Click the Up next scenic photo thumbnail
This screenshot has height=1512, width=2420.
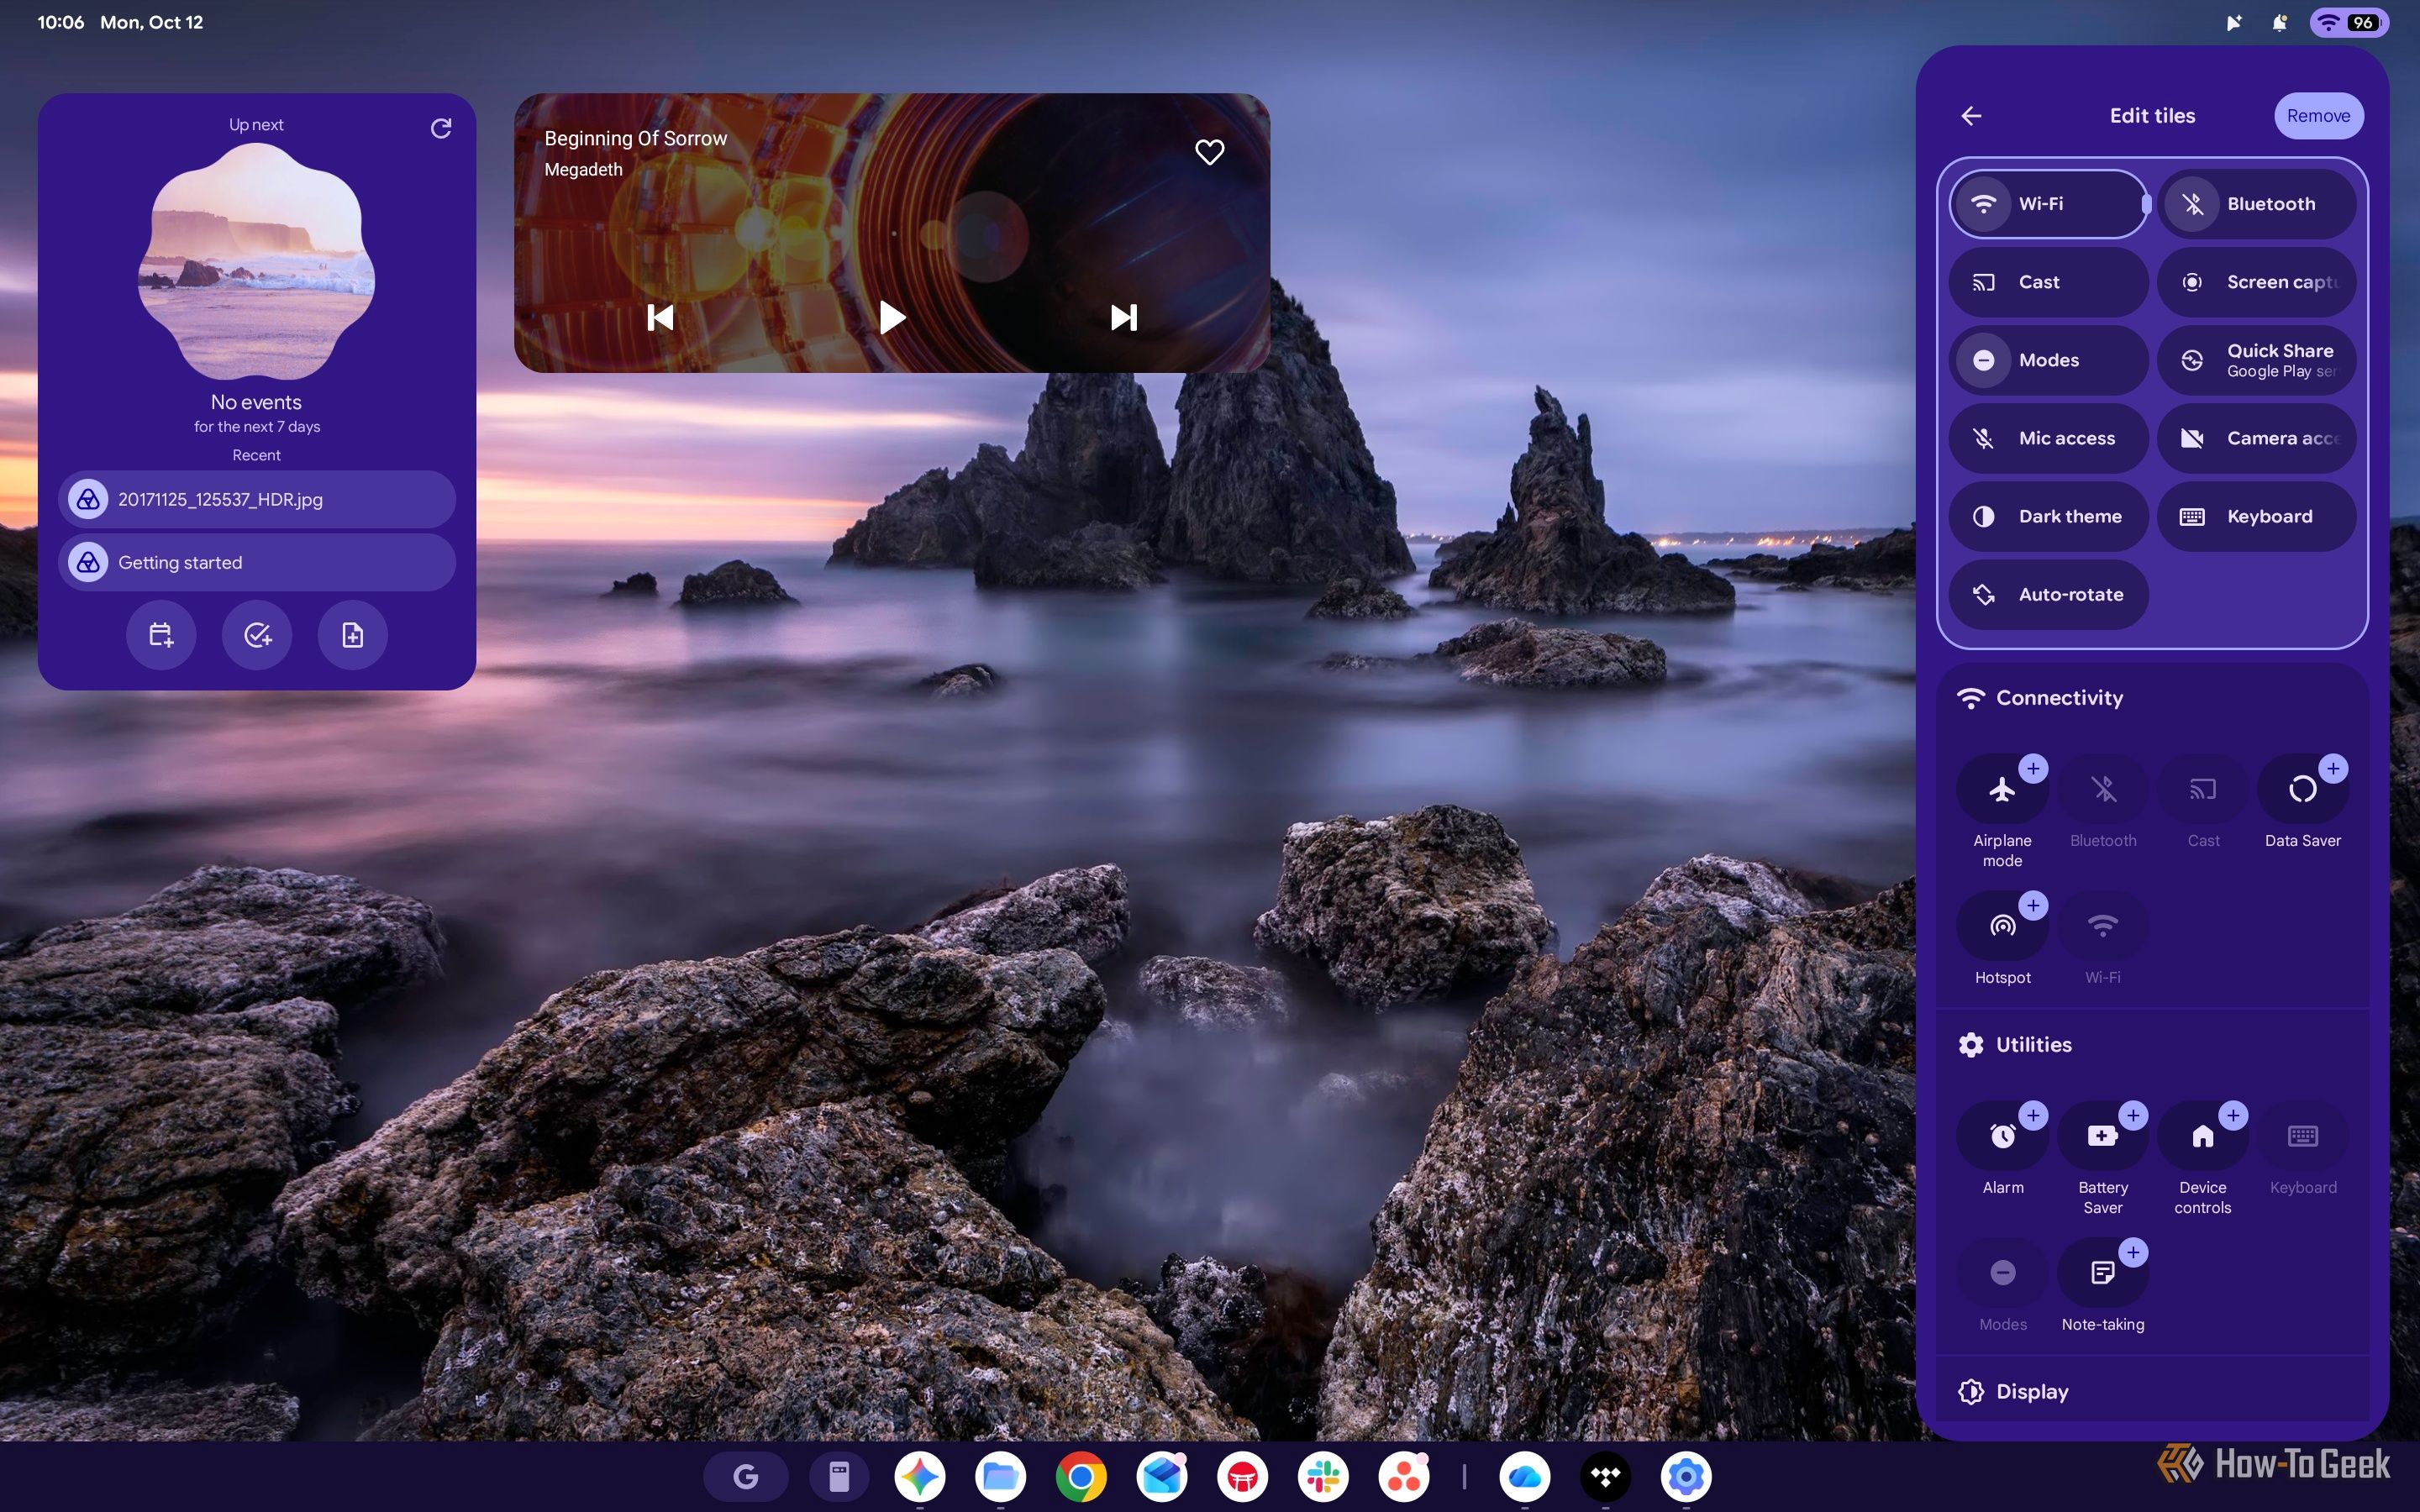[x=256, y=262]
